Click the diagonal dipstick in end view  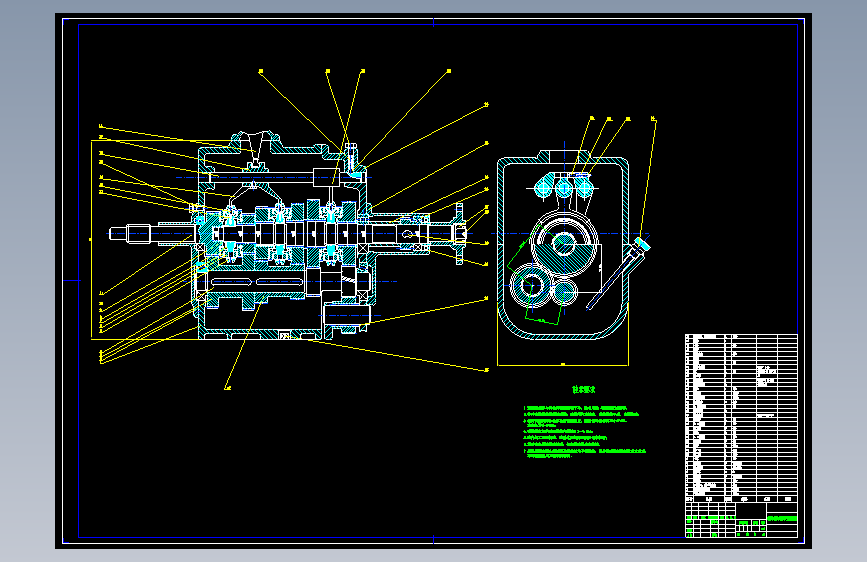[x=618, y=273]
